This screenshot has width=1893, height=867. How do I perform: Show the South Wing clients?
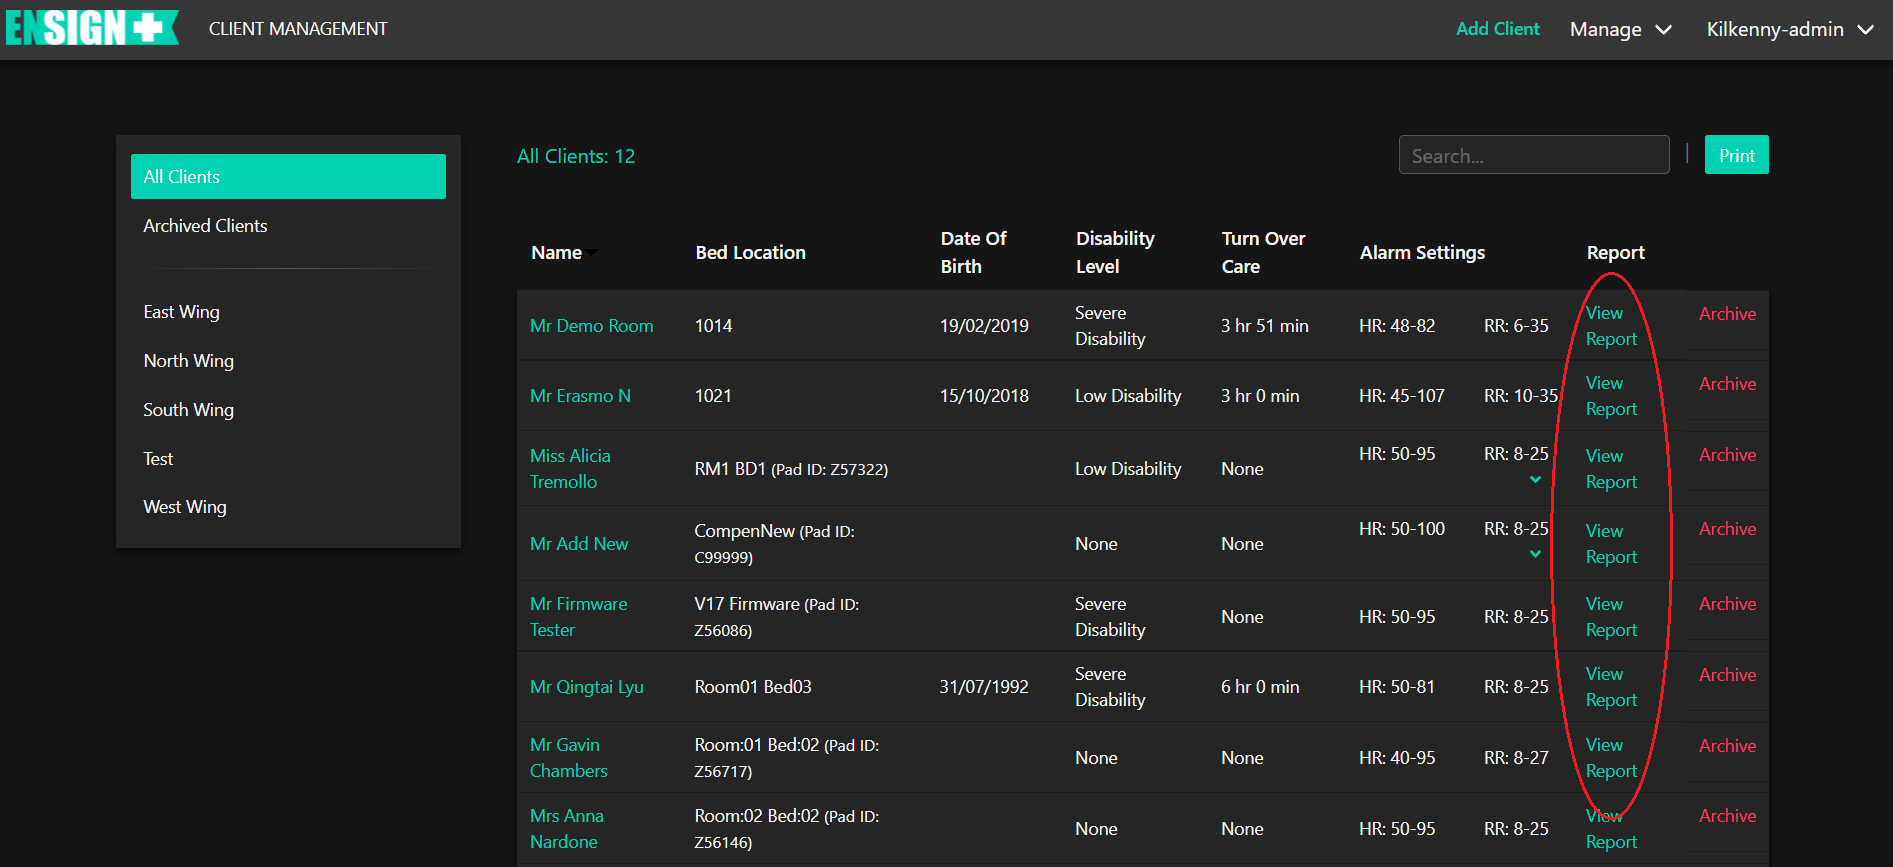pos(188,410)
